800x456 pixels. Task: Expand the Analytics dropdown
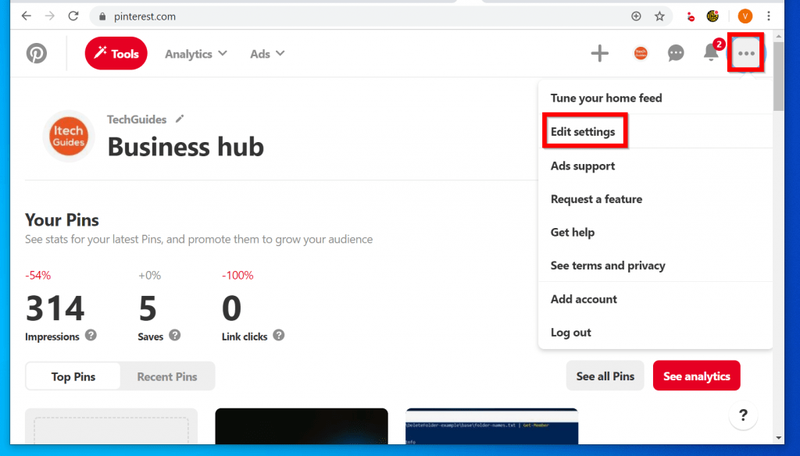[195, 54]
